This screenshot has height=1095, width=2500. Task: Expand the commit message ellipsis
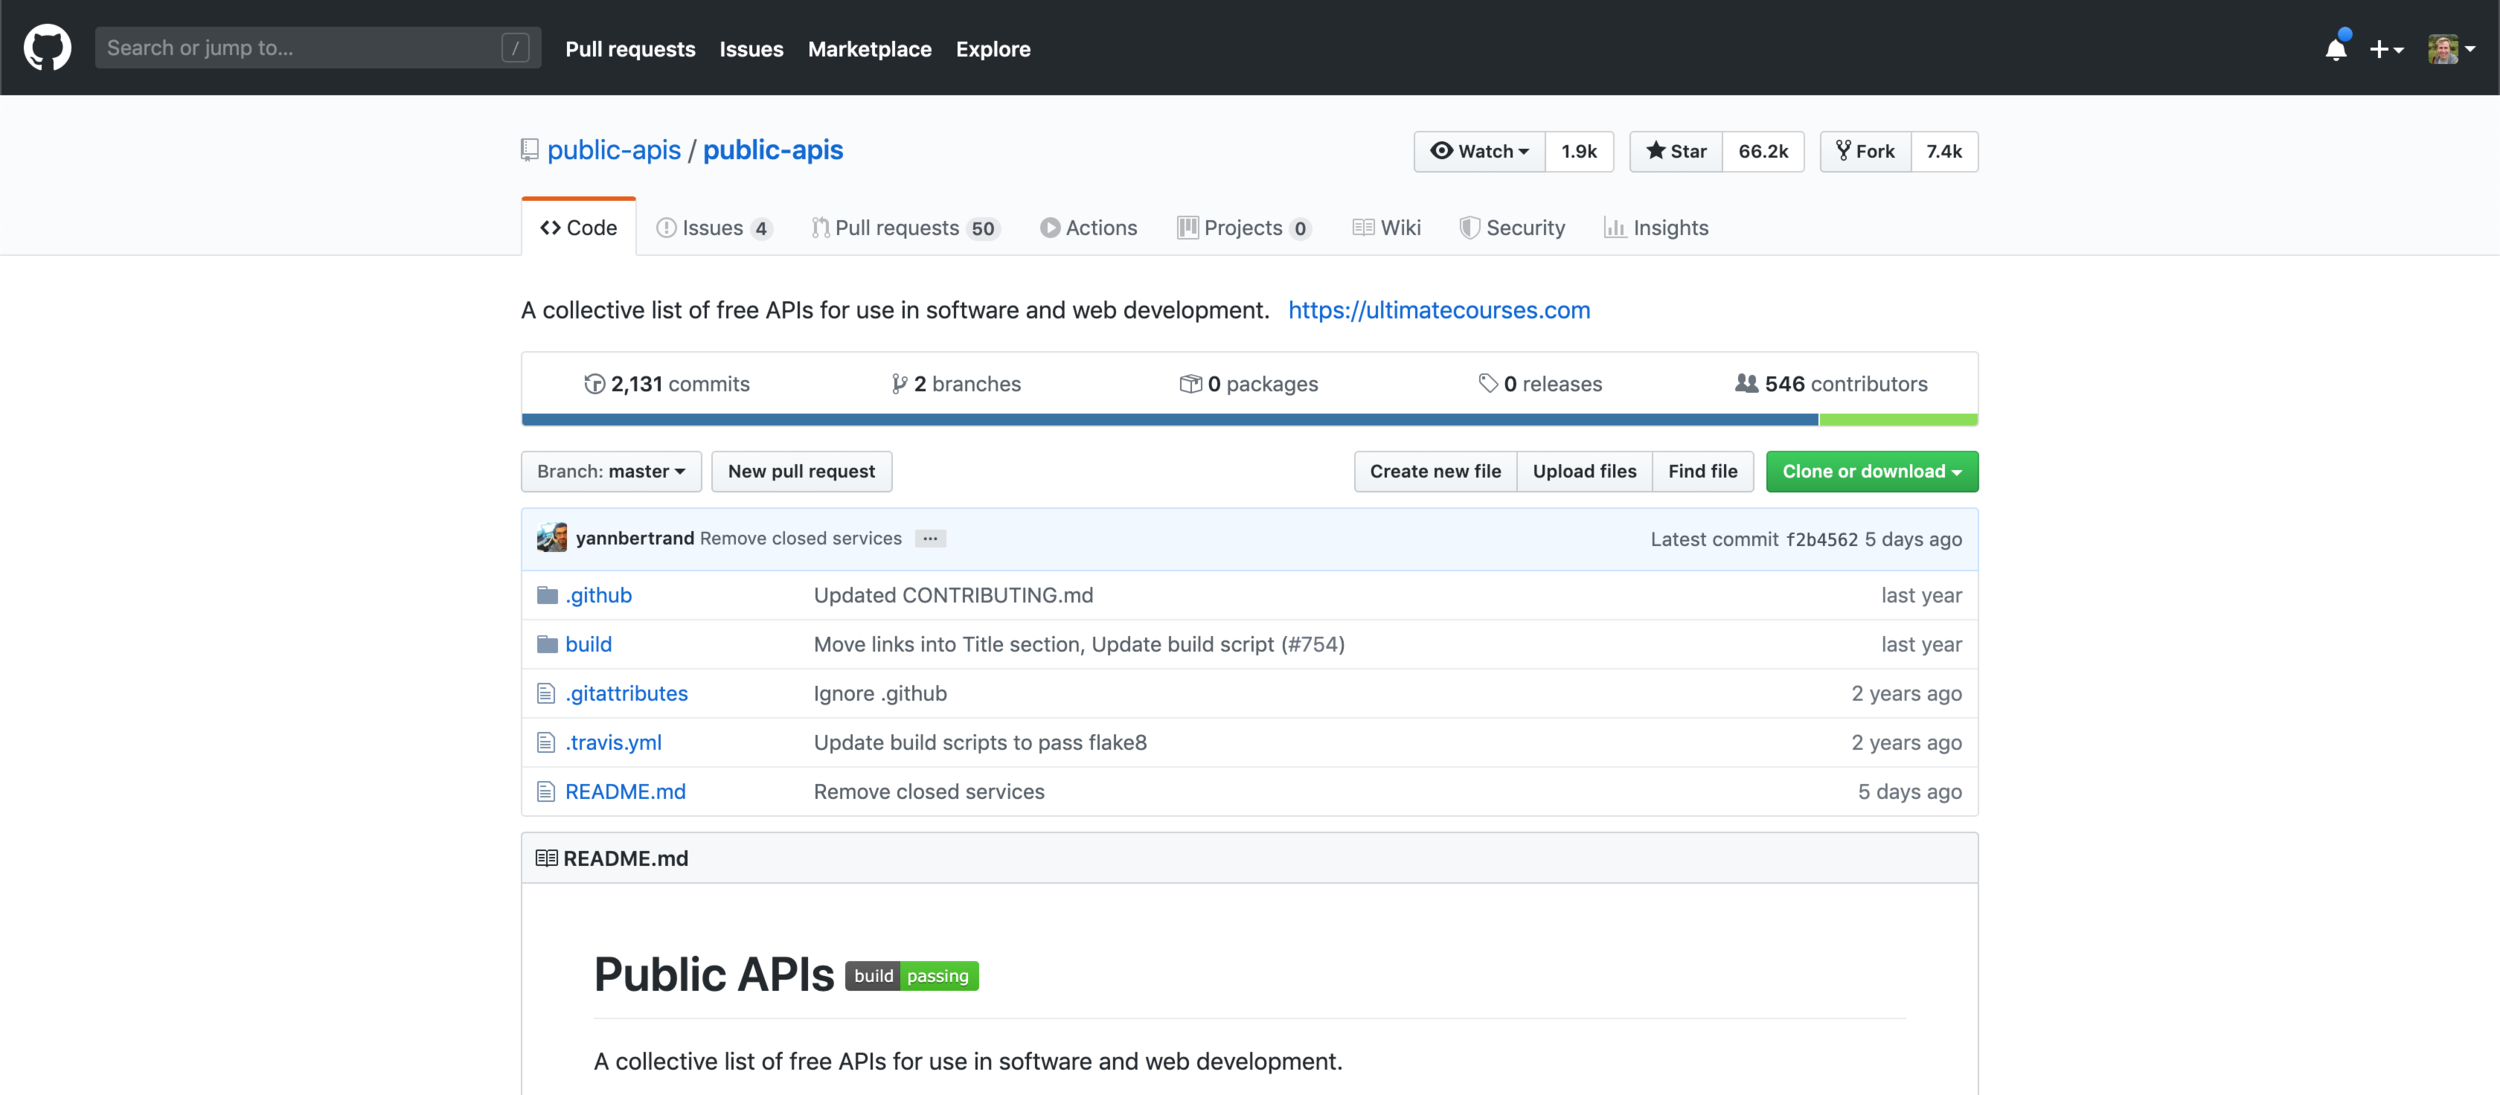tap(930, 539)
